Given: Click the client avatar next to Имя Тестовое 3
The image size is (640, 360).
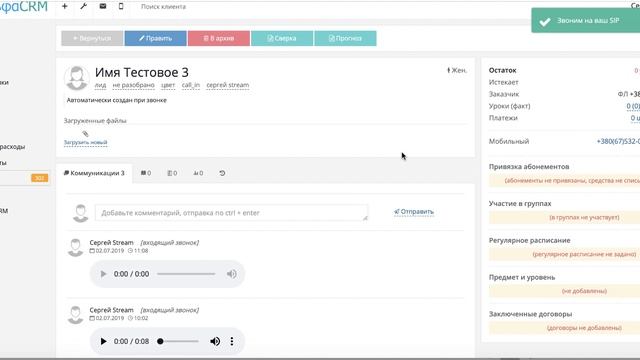Looking at the screenshot, I should (x=77, y=78).
